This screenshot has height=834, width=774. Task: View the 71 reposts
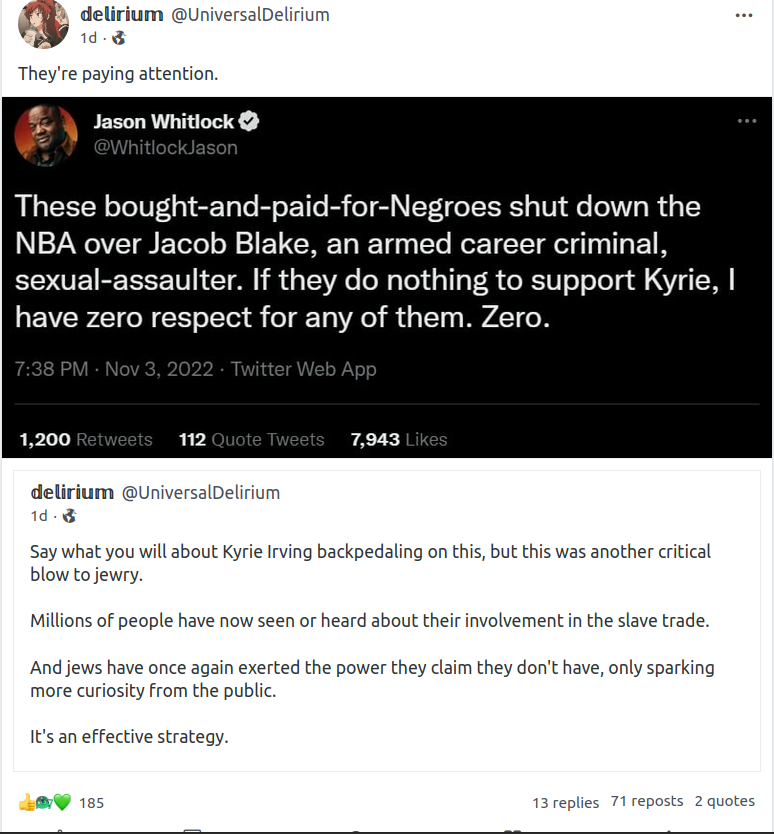click(646, 801)
